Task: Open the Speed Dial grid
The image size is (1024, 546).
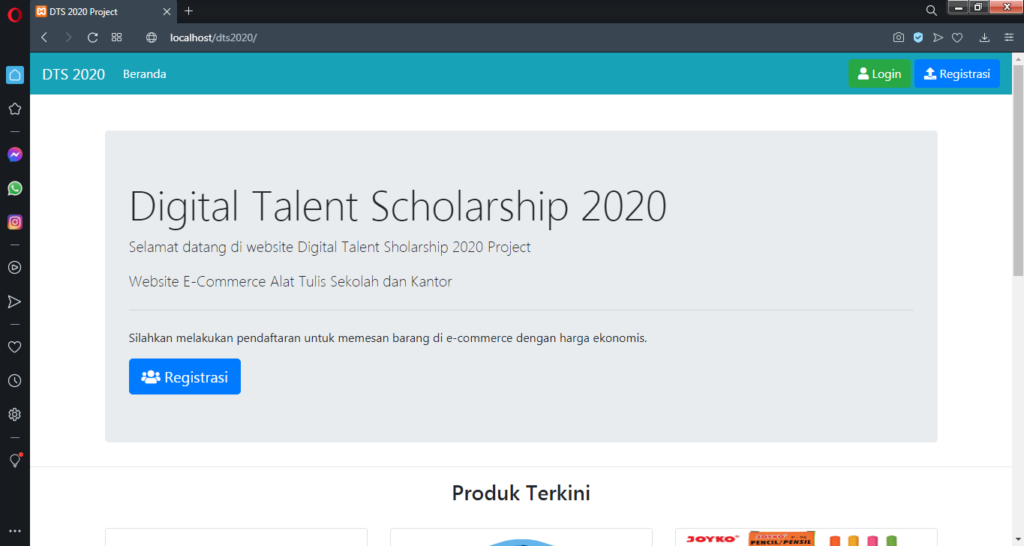Action: click(x=117, y=38)
